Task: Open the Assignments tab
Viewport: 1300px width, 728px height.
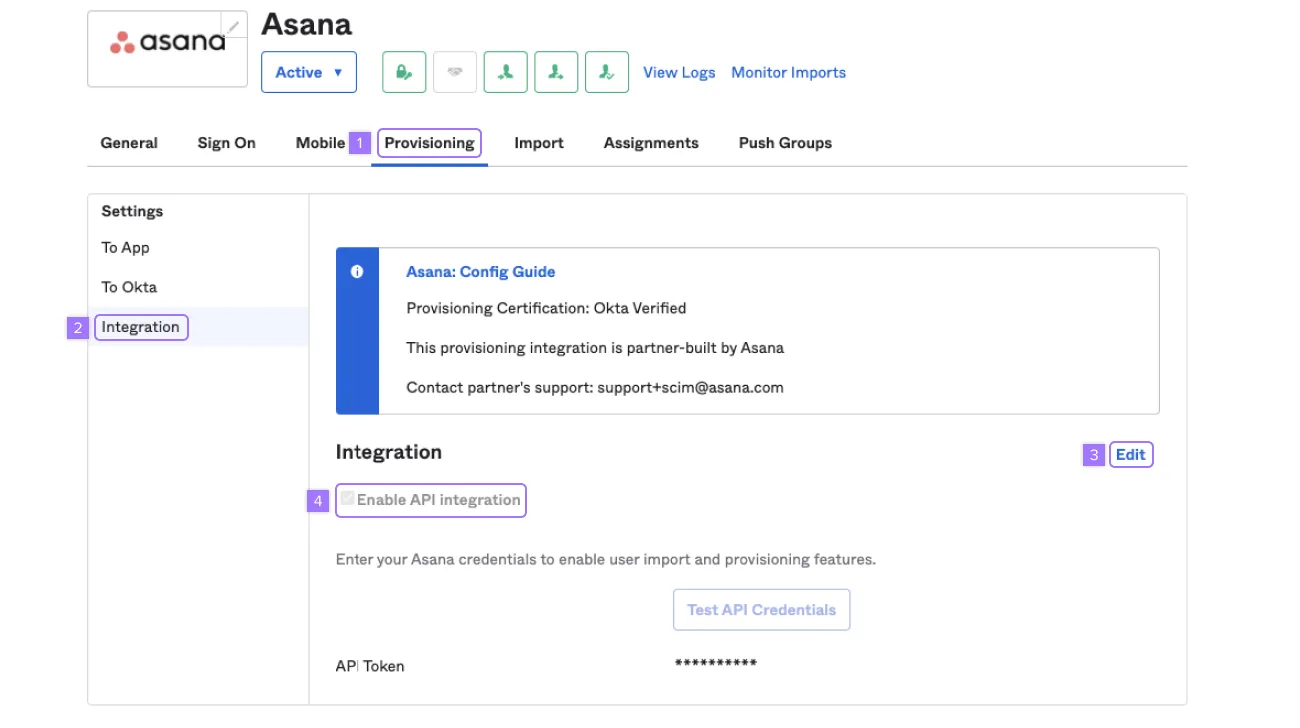Action: pos(651,143)
